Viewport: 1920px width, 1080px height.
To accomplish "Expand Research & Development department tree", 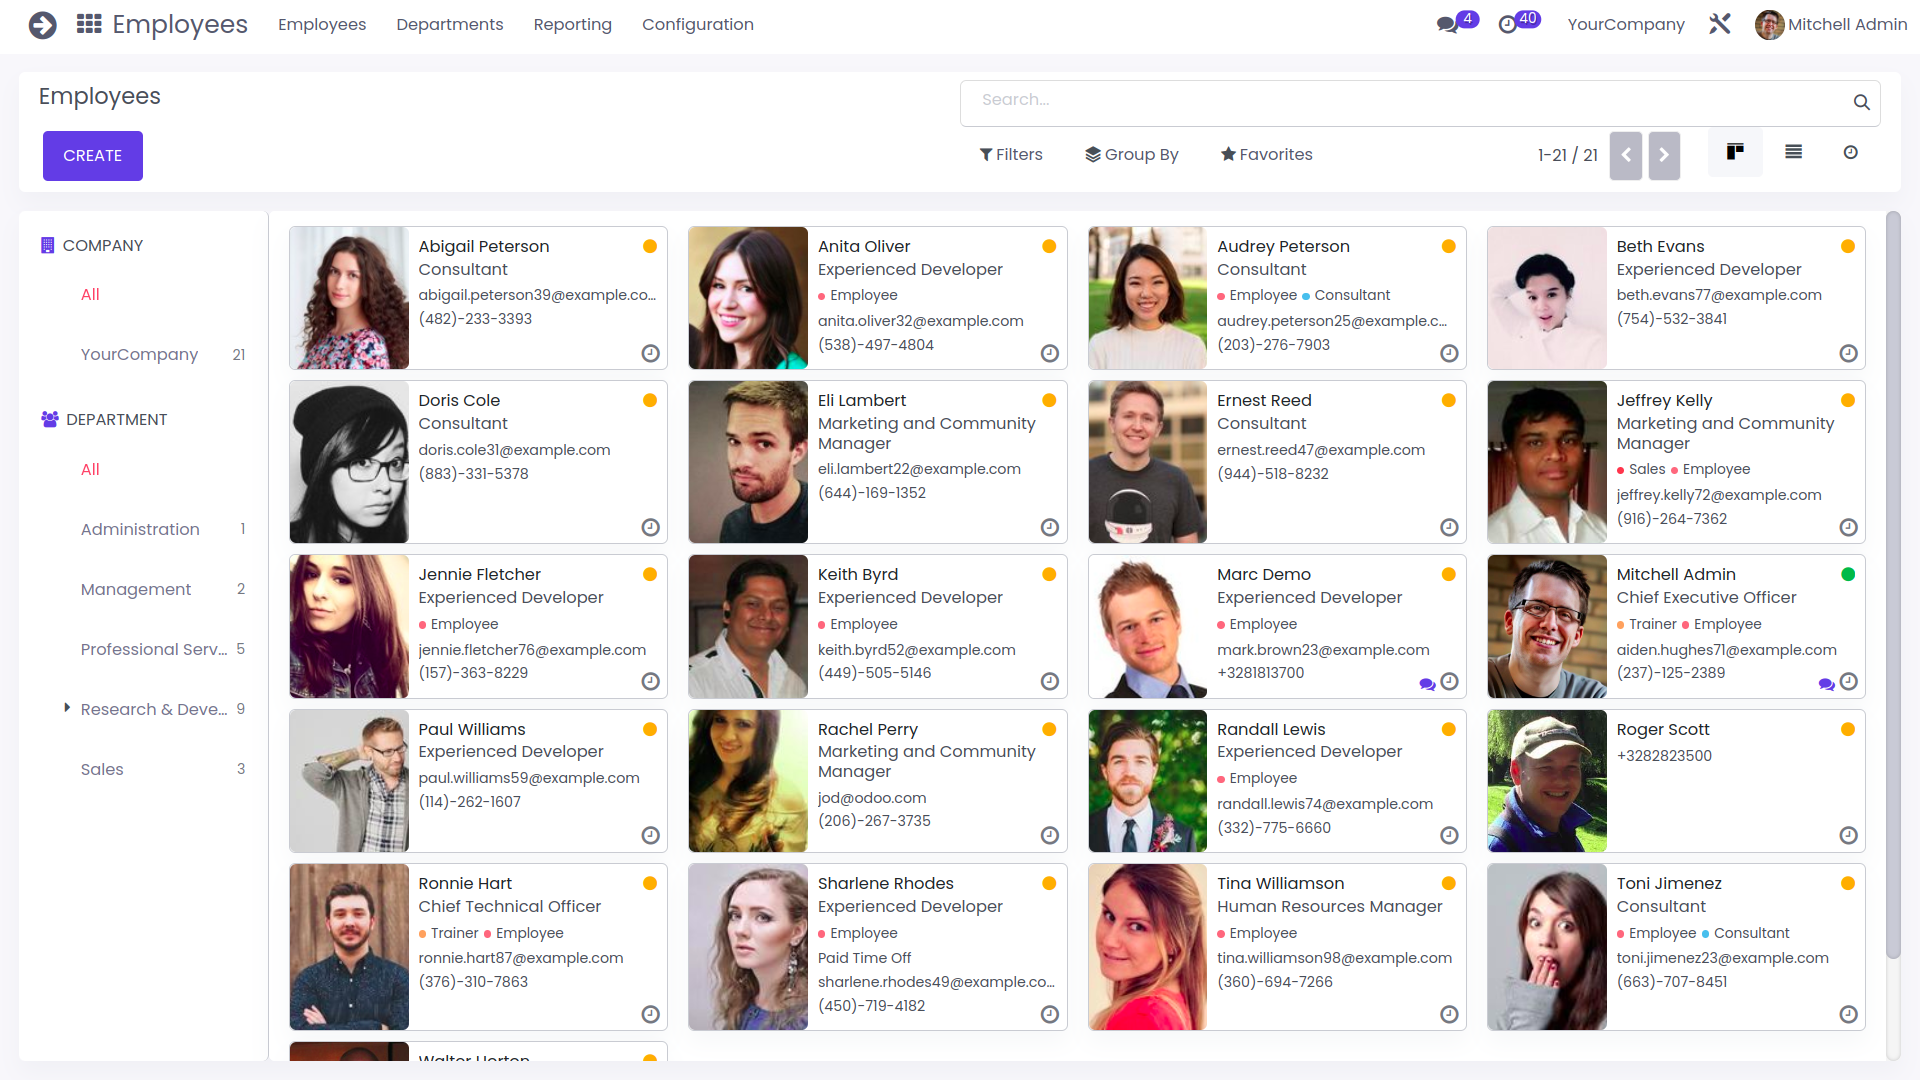I will (67, 708).
